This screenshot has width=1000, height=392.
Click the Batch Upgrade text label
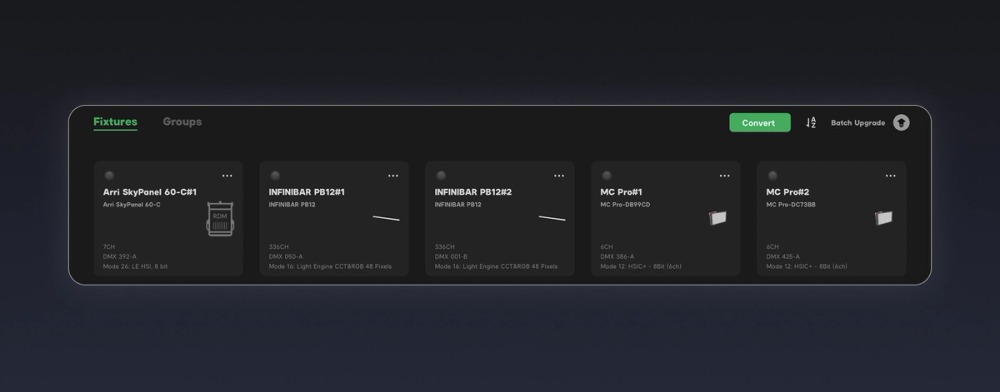coord(858,123)
